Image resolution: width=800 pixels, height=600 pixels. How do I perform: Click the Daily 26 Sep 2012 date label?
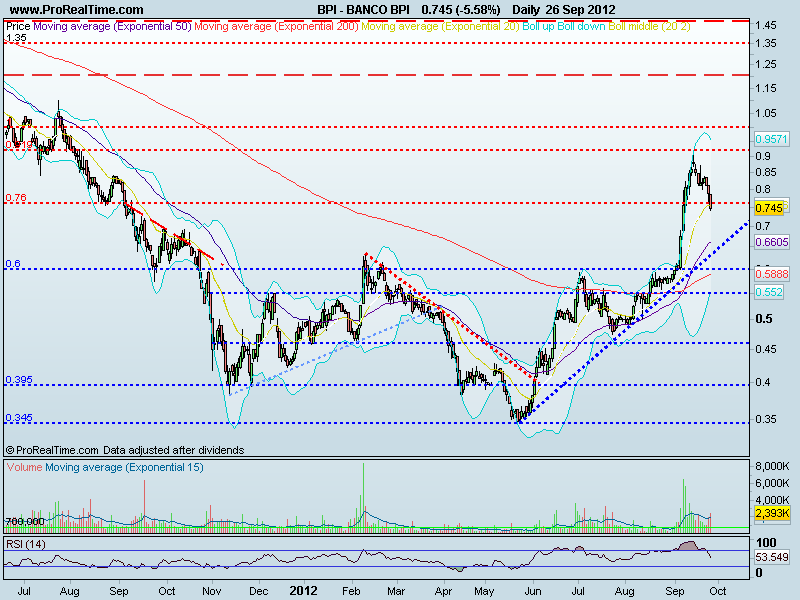tap(563, 10)
